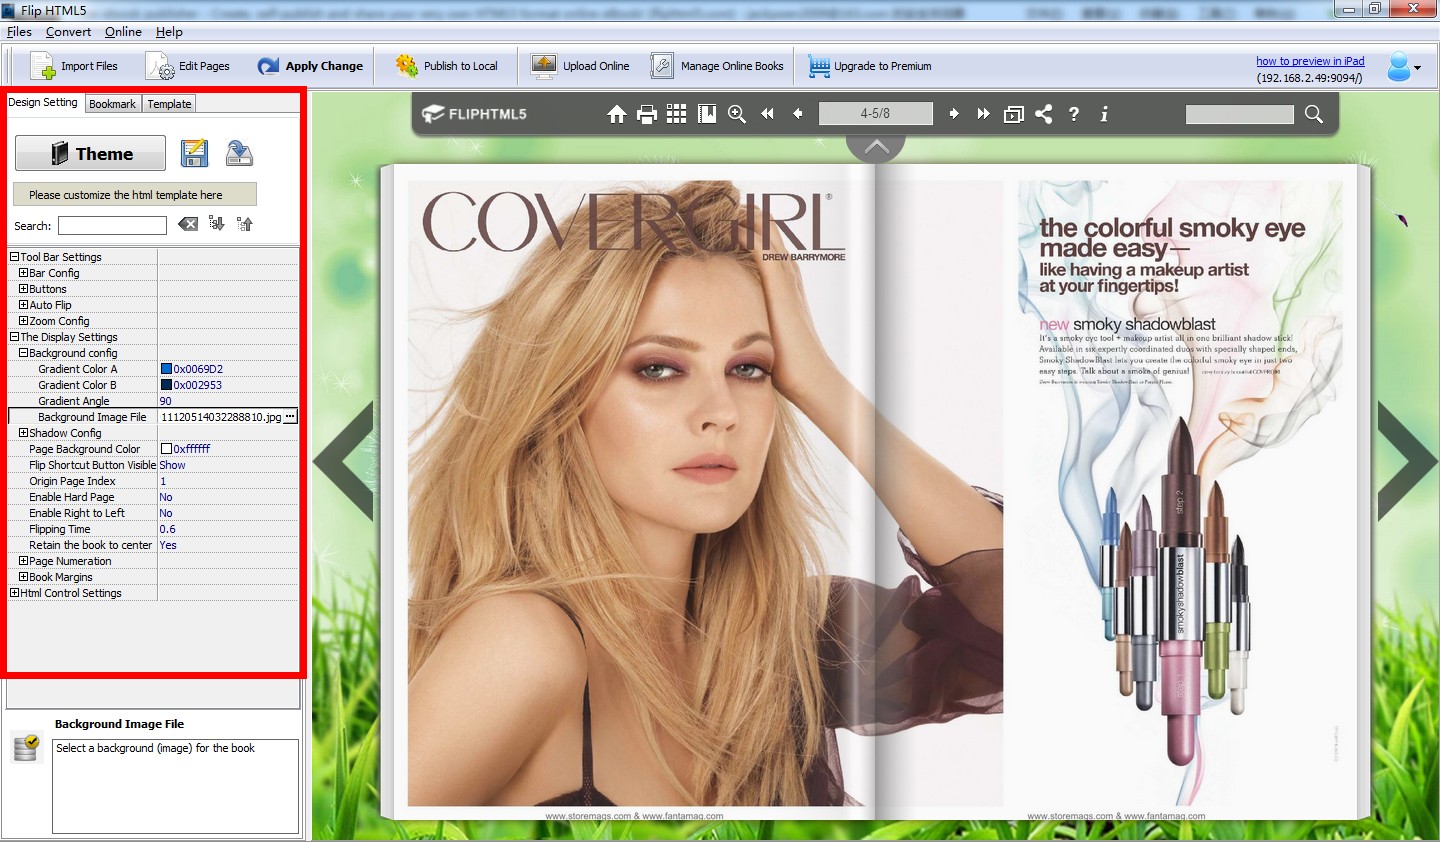Jump to the first page
This screenshot has width=1440, height=842.
(x=767, y=114)
